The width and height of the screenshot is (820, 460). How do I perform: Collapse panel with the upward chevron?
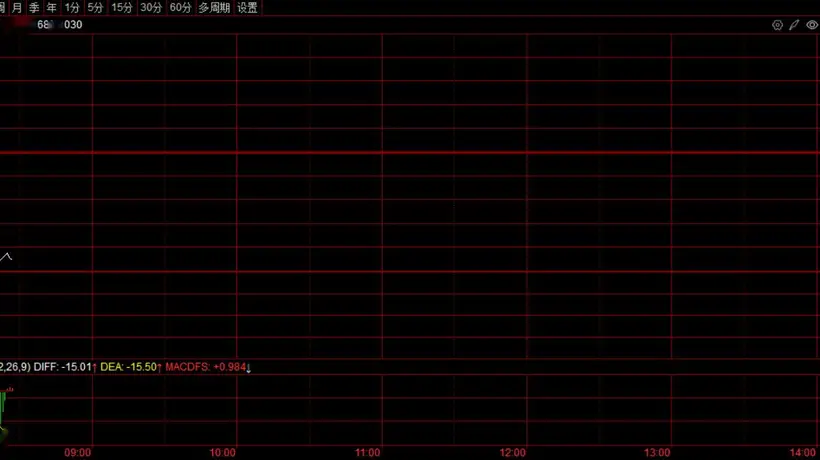(6, 257)
